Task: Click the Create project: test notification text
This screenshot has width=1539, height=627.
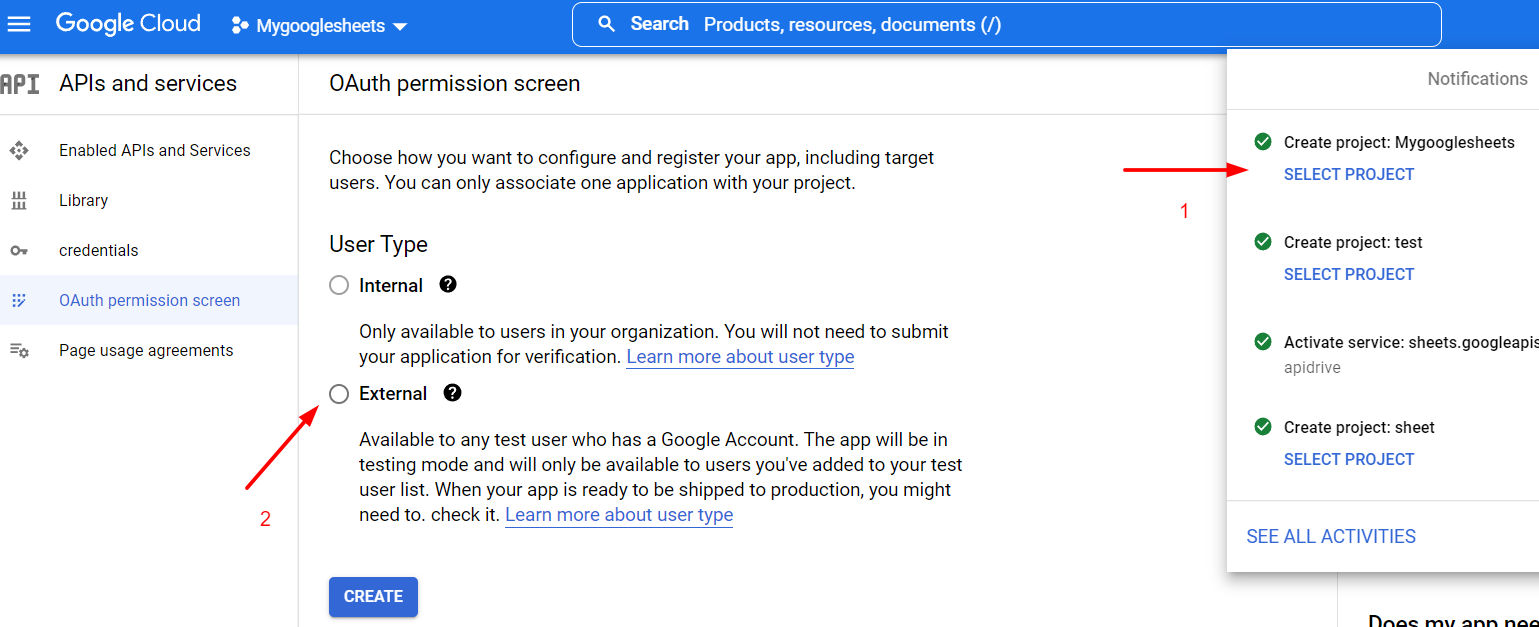Action: tap(1353, 242)
